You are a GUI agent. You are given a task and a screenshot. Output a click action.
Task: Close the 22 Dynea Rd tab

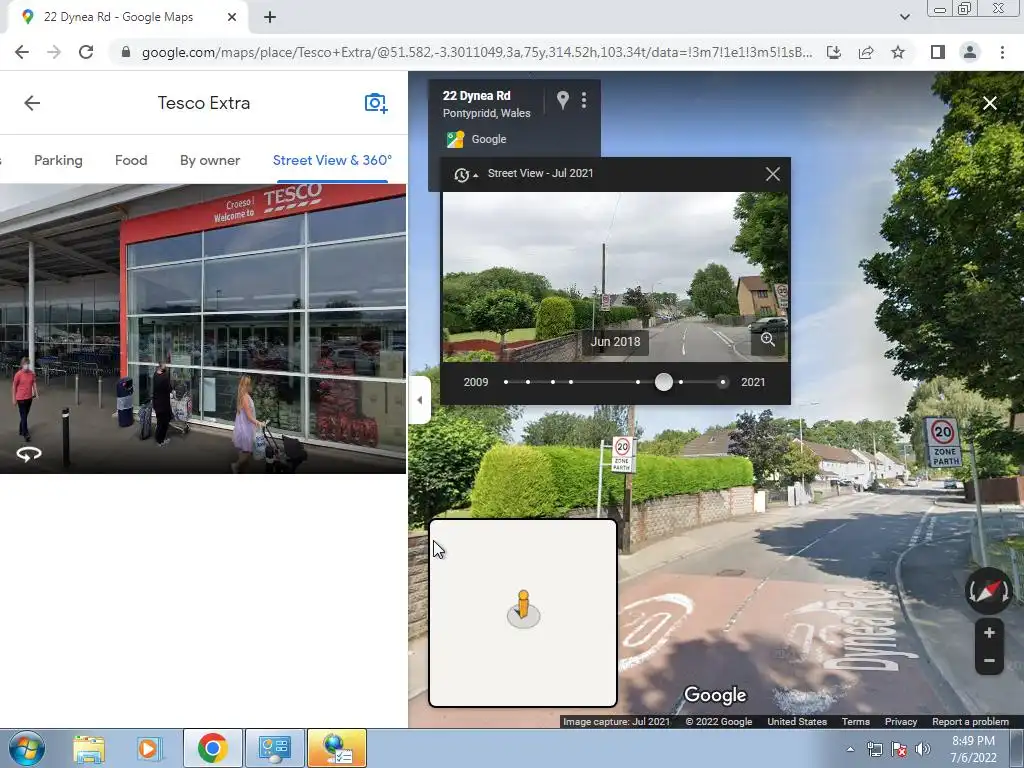(x=232, y=18)
